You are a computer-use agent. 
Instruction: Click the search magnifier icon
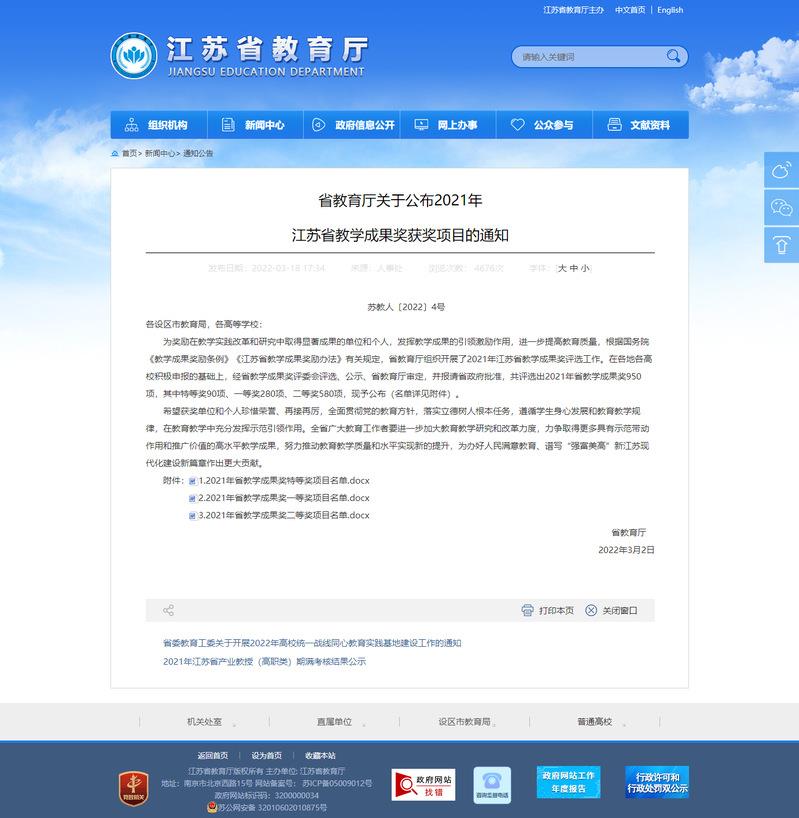675,57
